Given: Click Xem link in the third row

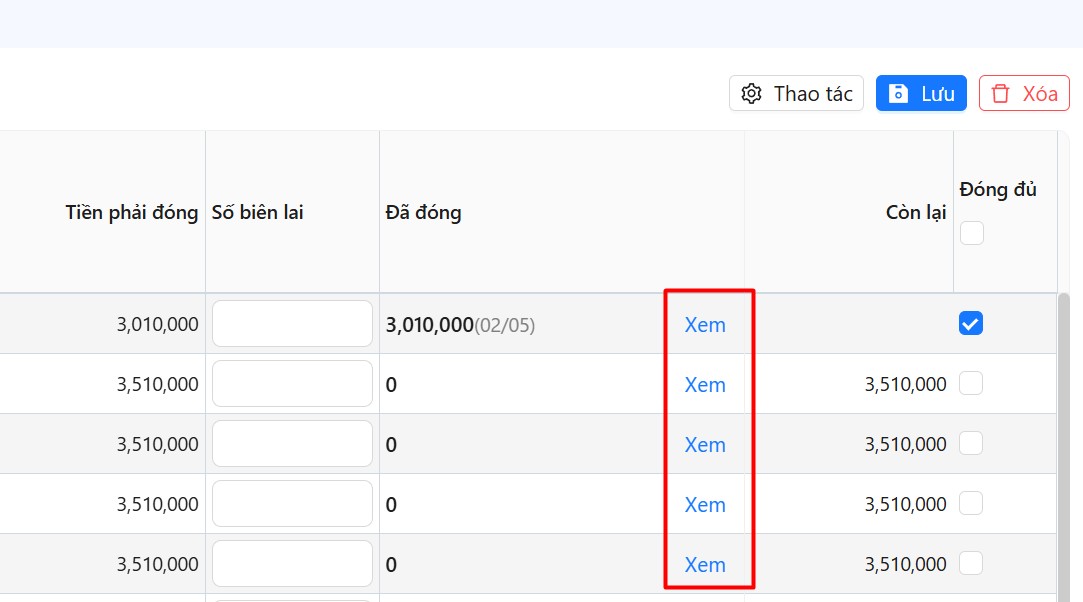Looking at the screenshot, I should click(705, 445).
